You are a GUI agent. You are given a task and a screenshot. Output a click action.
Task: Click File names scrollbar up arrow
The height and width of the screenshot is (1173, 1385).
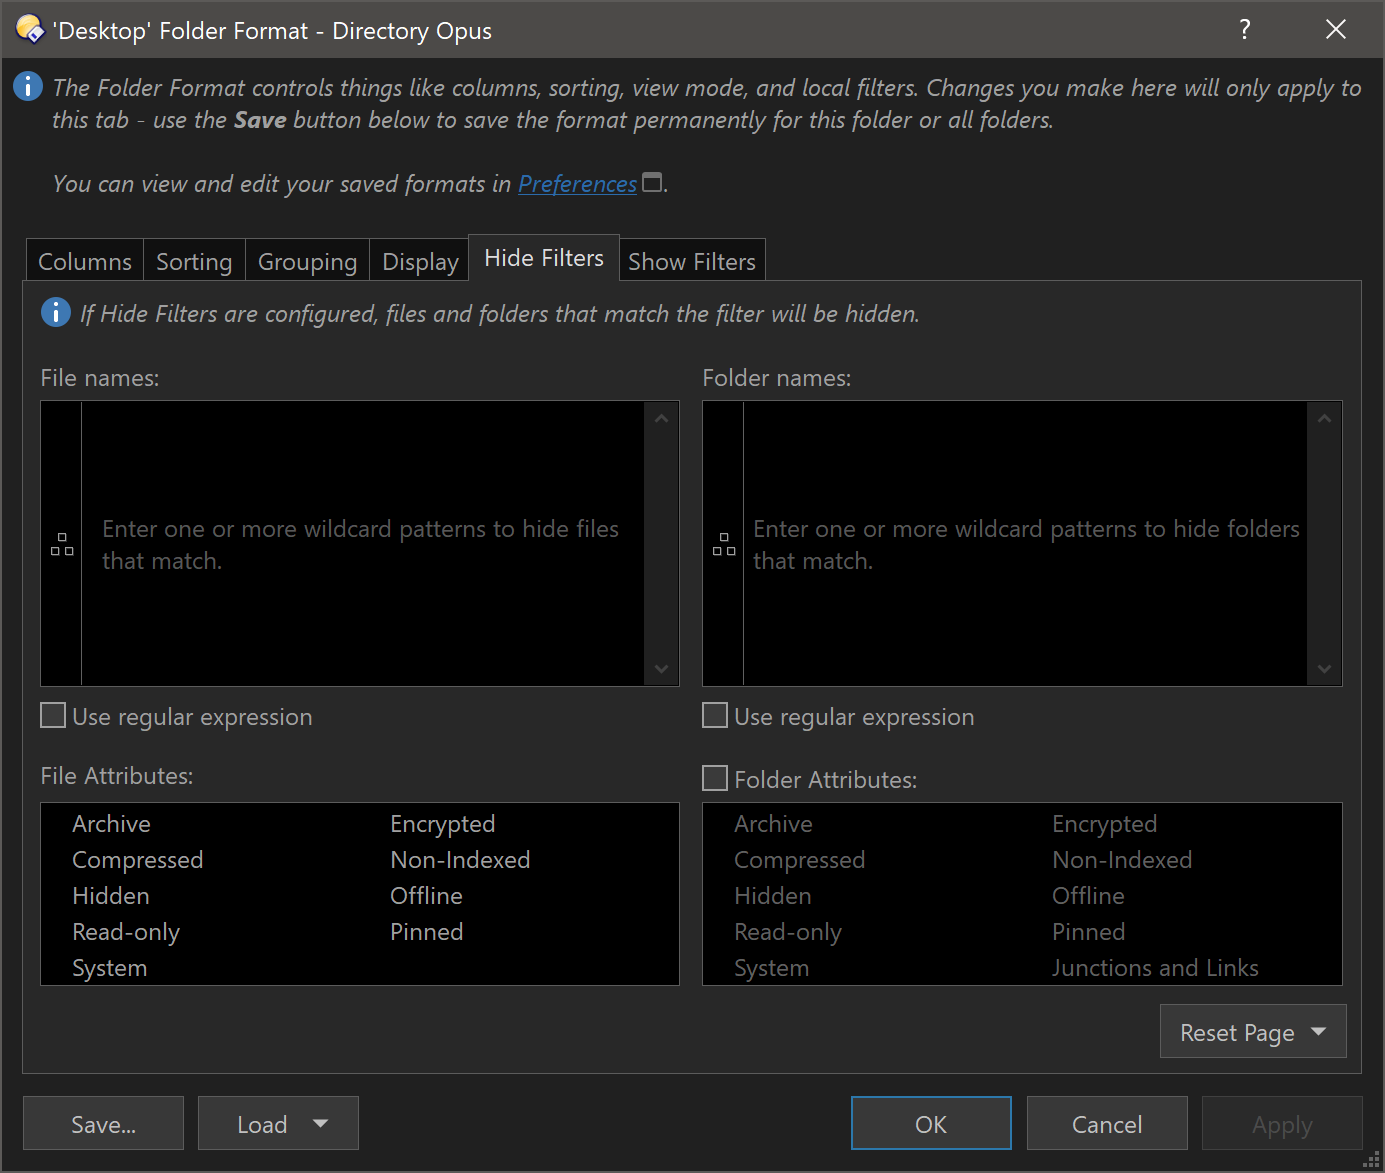click(661, 419)
